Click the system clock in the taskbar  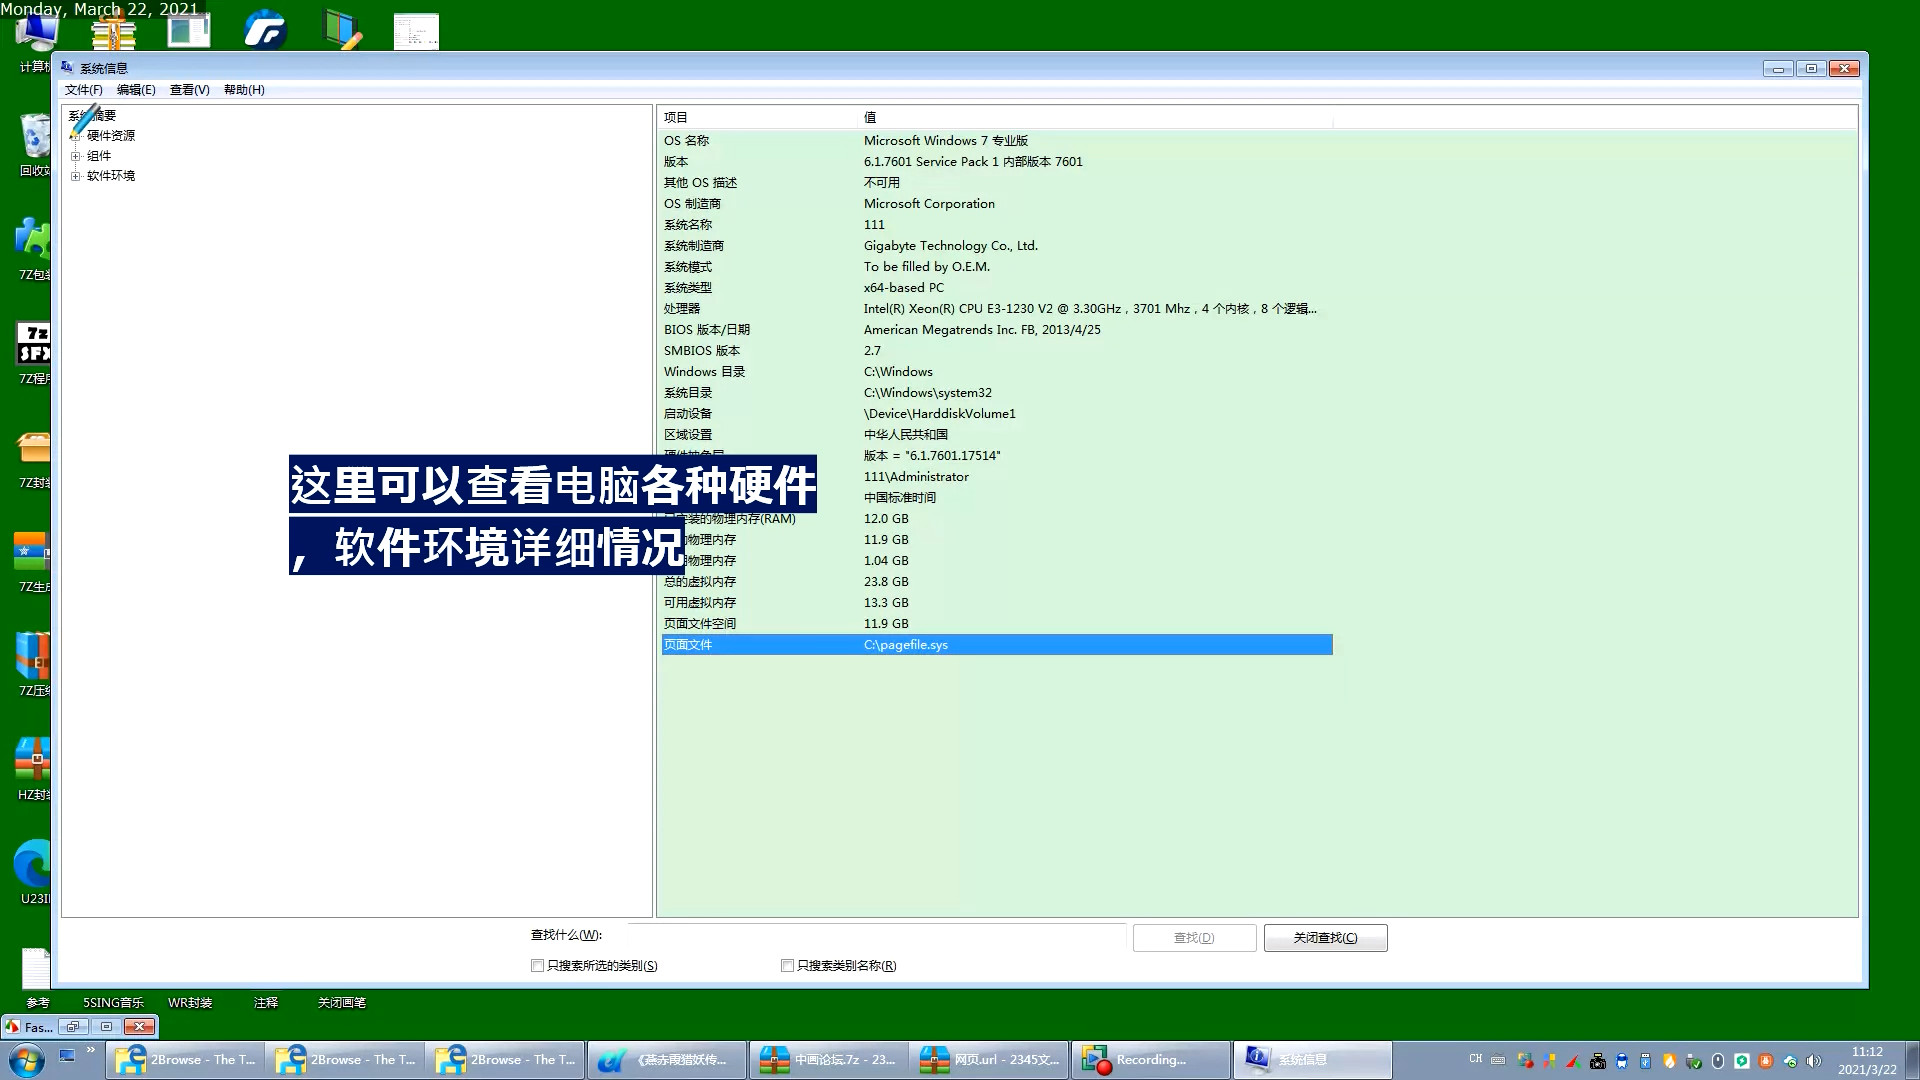[1867, 1059]
